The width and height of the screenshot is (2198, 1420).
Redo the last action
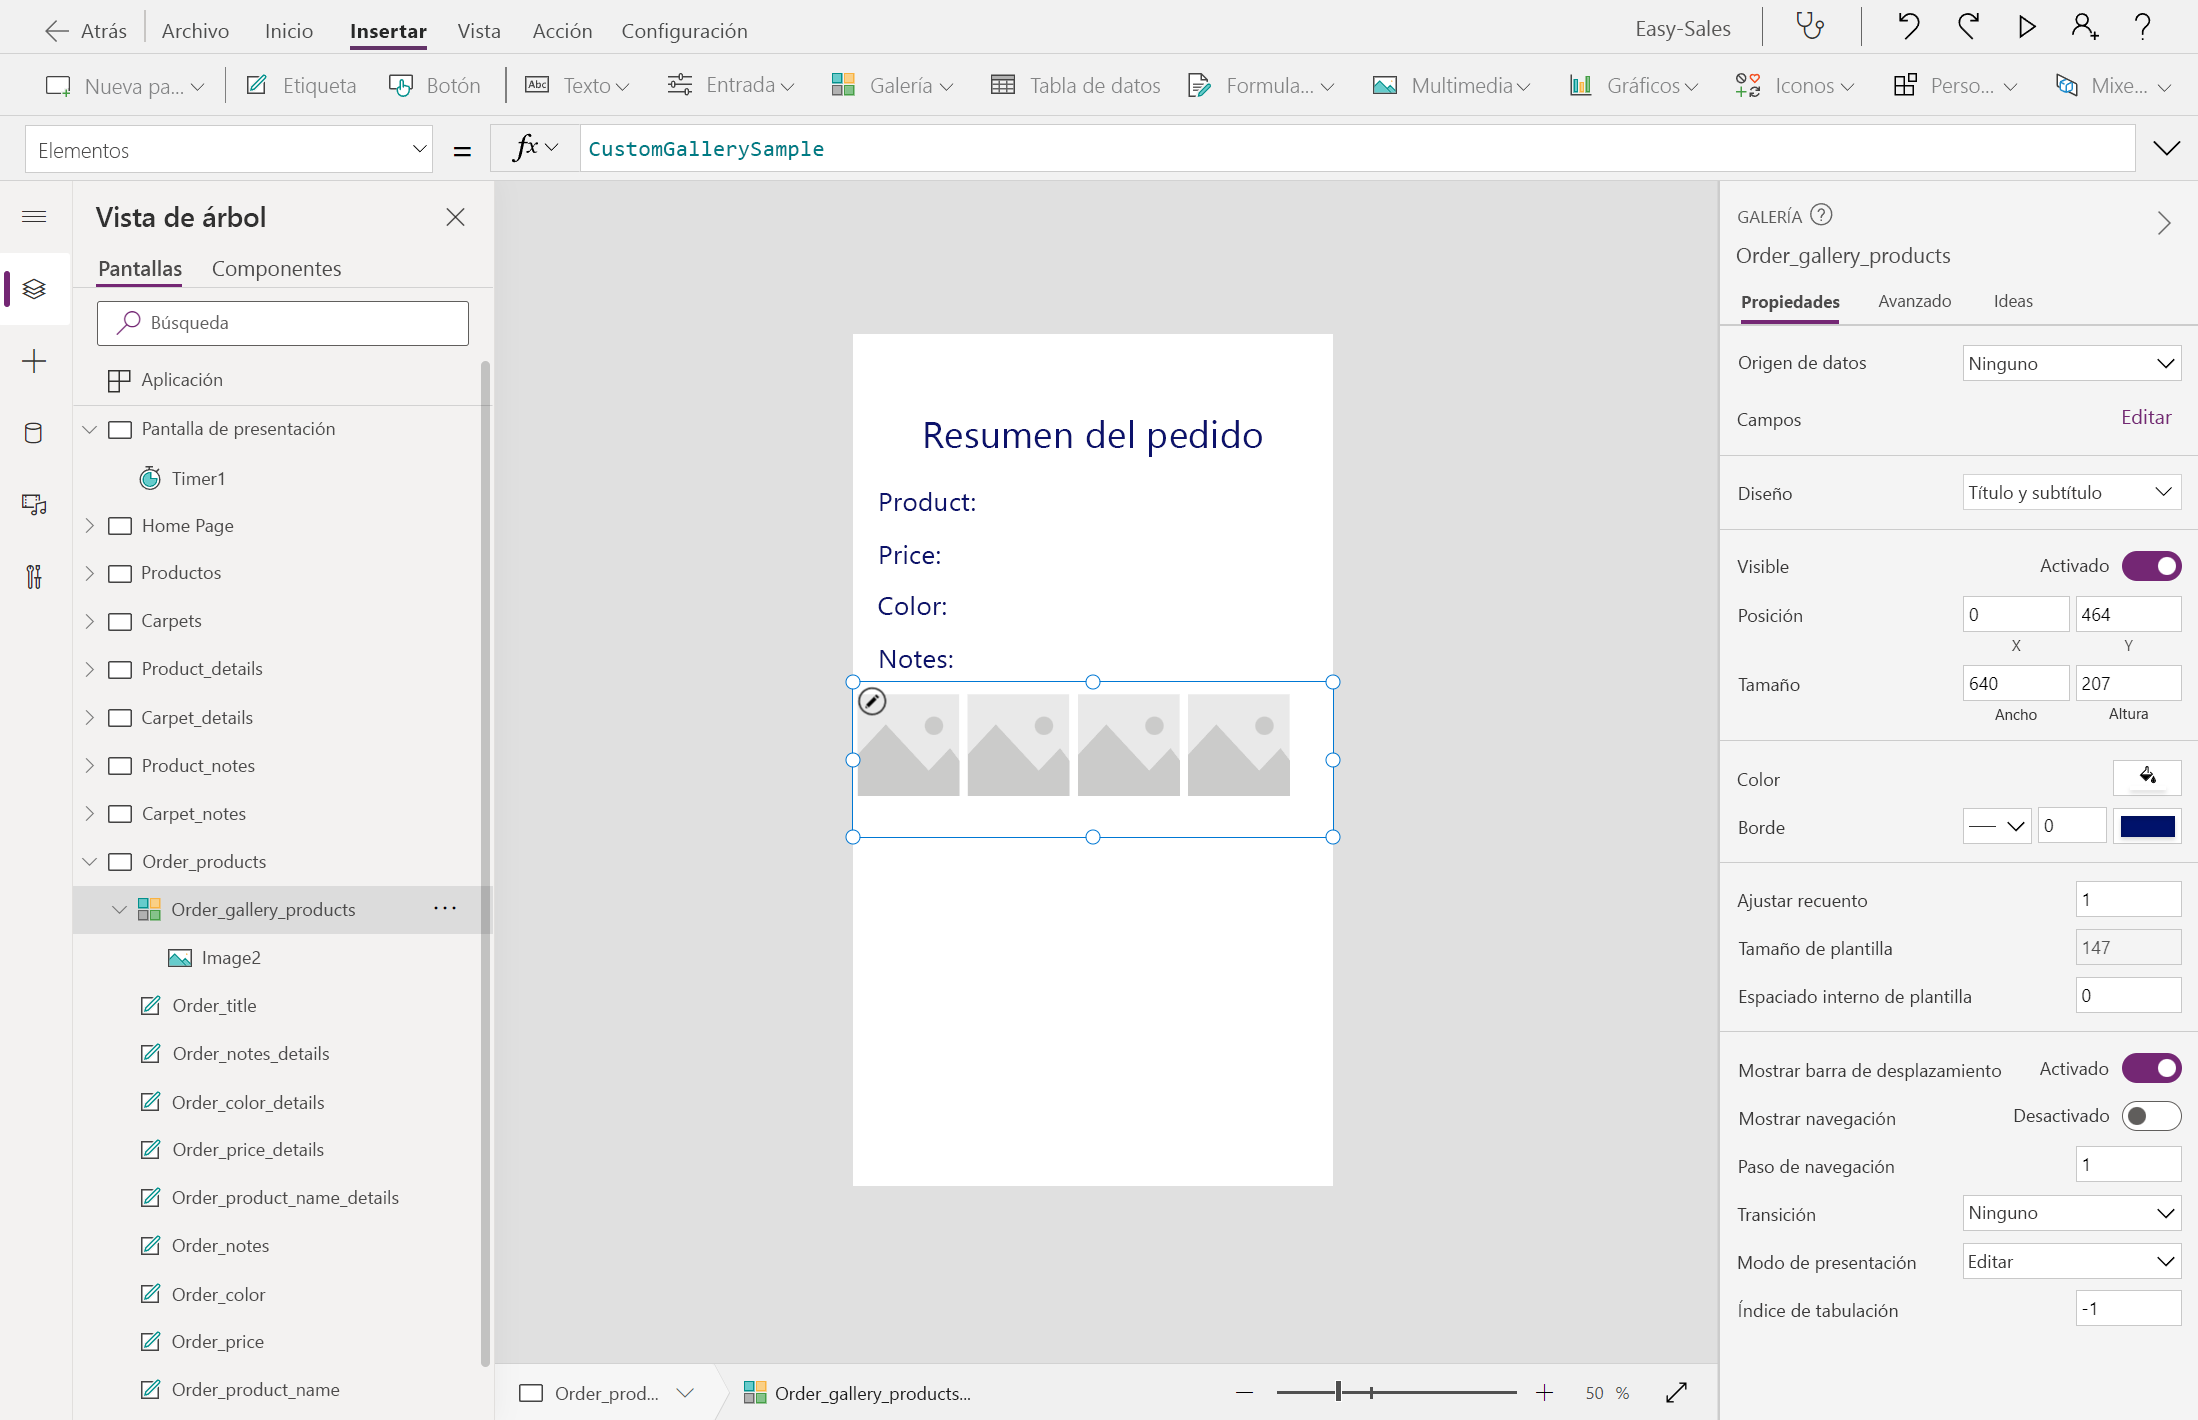coord(1968,27)
